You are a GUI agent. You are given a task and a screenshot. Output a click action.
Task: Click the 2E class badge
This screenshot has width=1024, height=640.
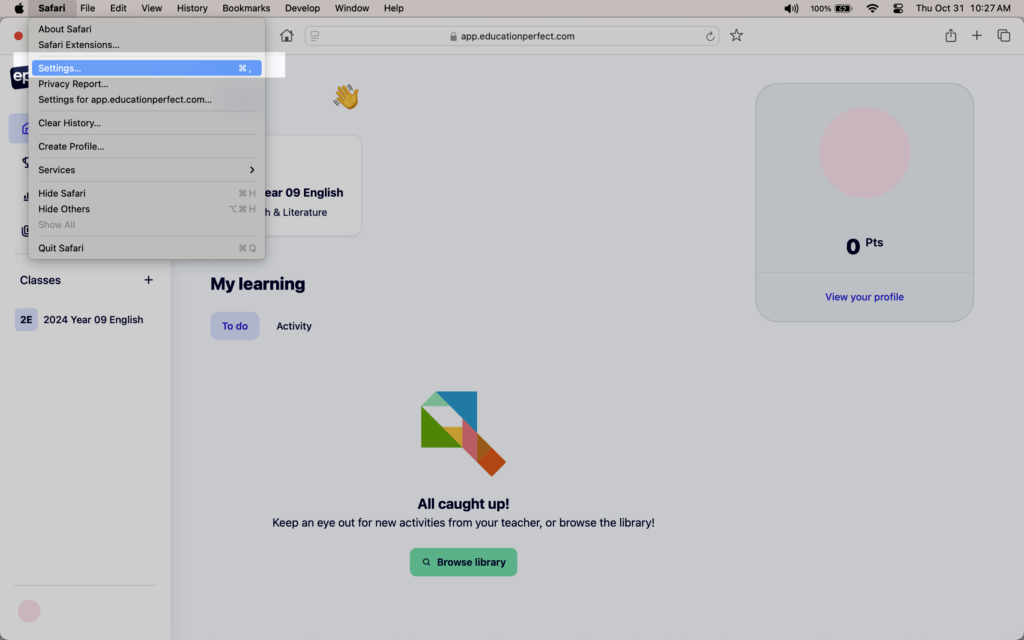pos(26,320)
